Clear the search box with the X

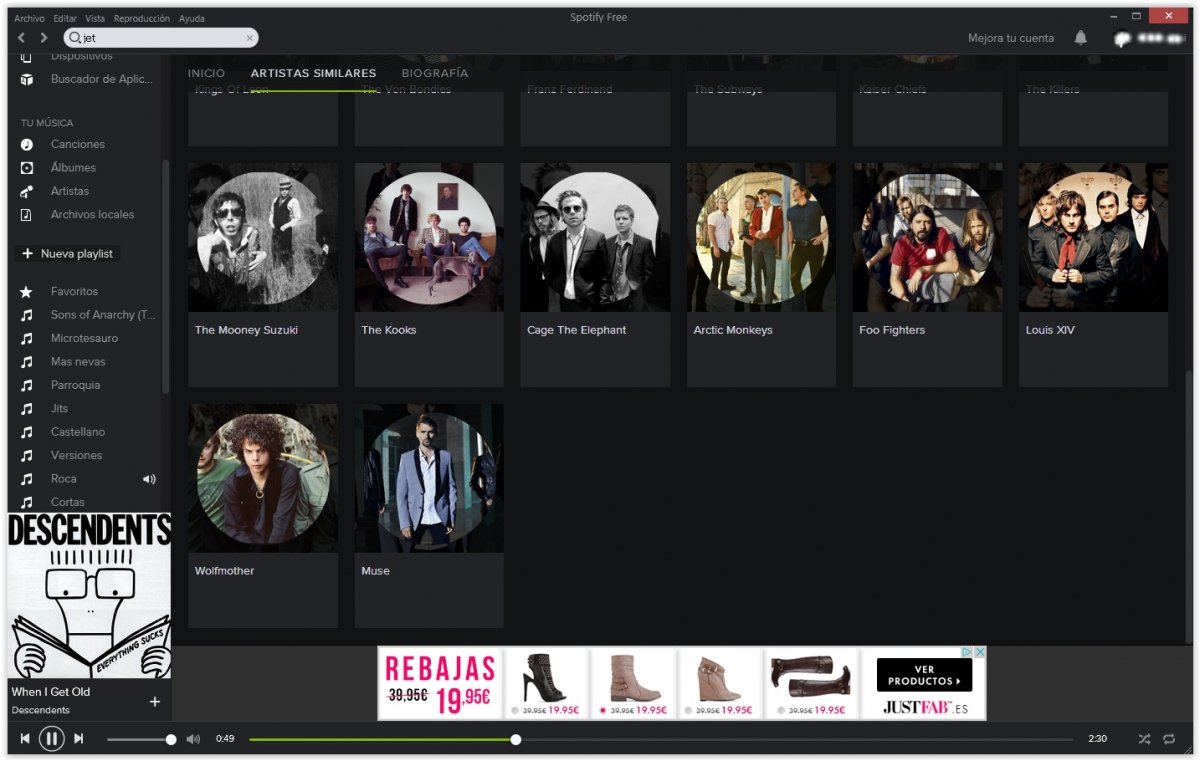tap(249, 38)
